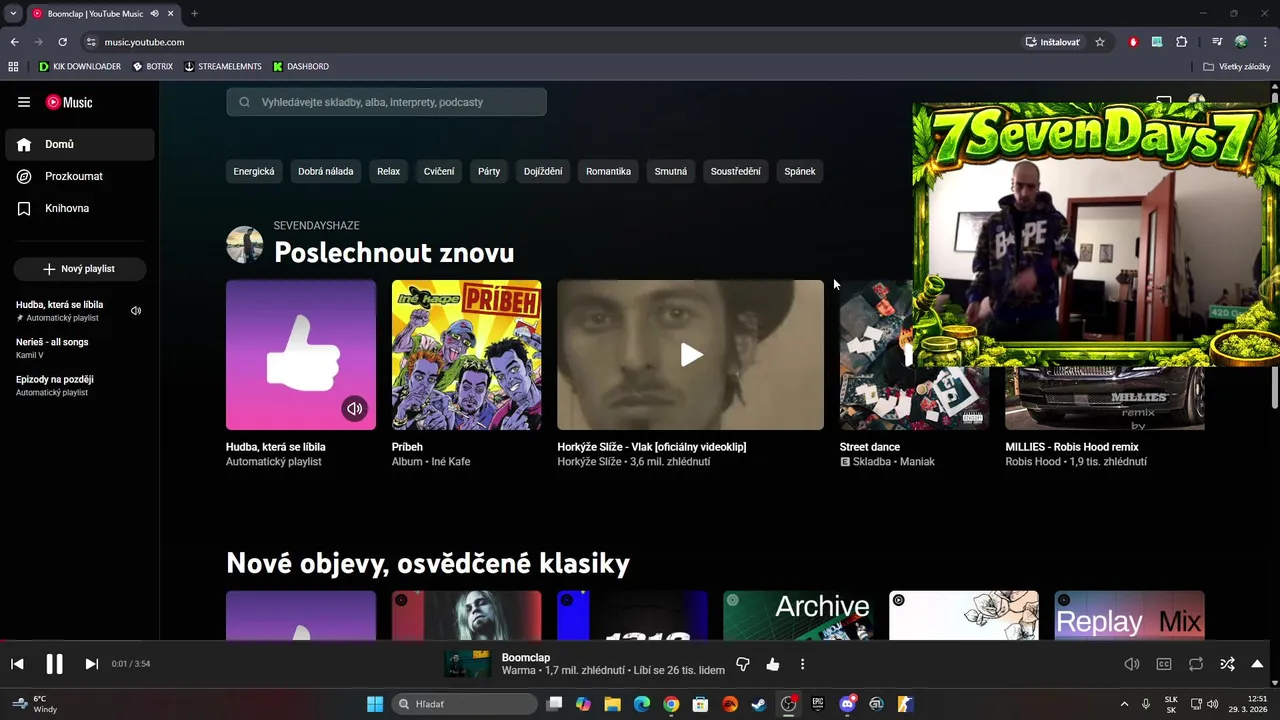Open playlist Nerieš - all songs
This screenshot has width=1280, height=720.
80,348
